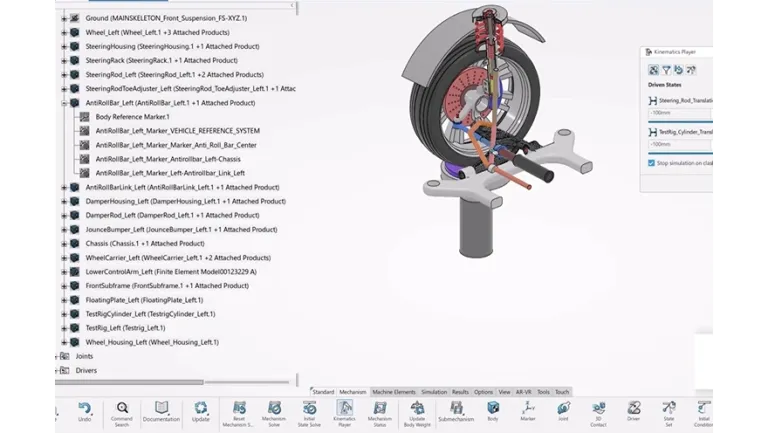Expand the Wheel_Left tree node
The image size is (768, 433).
(x=64, y=32)
